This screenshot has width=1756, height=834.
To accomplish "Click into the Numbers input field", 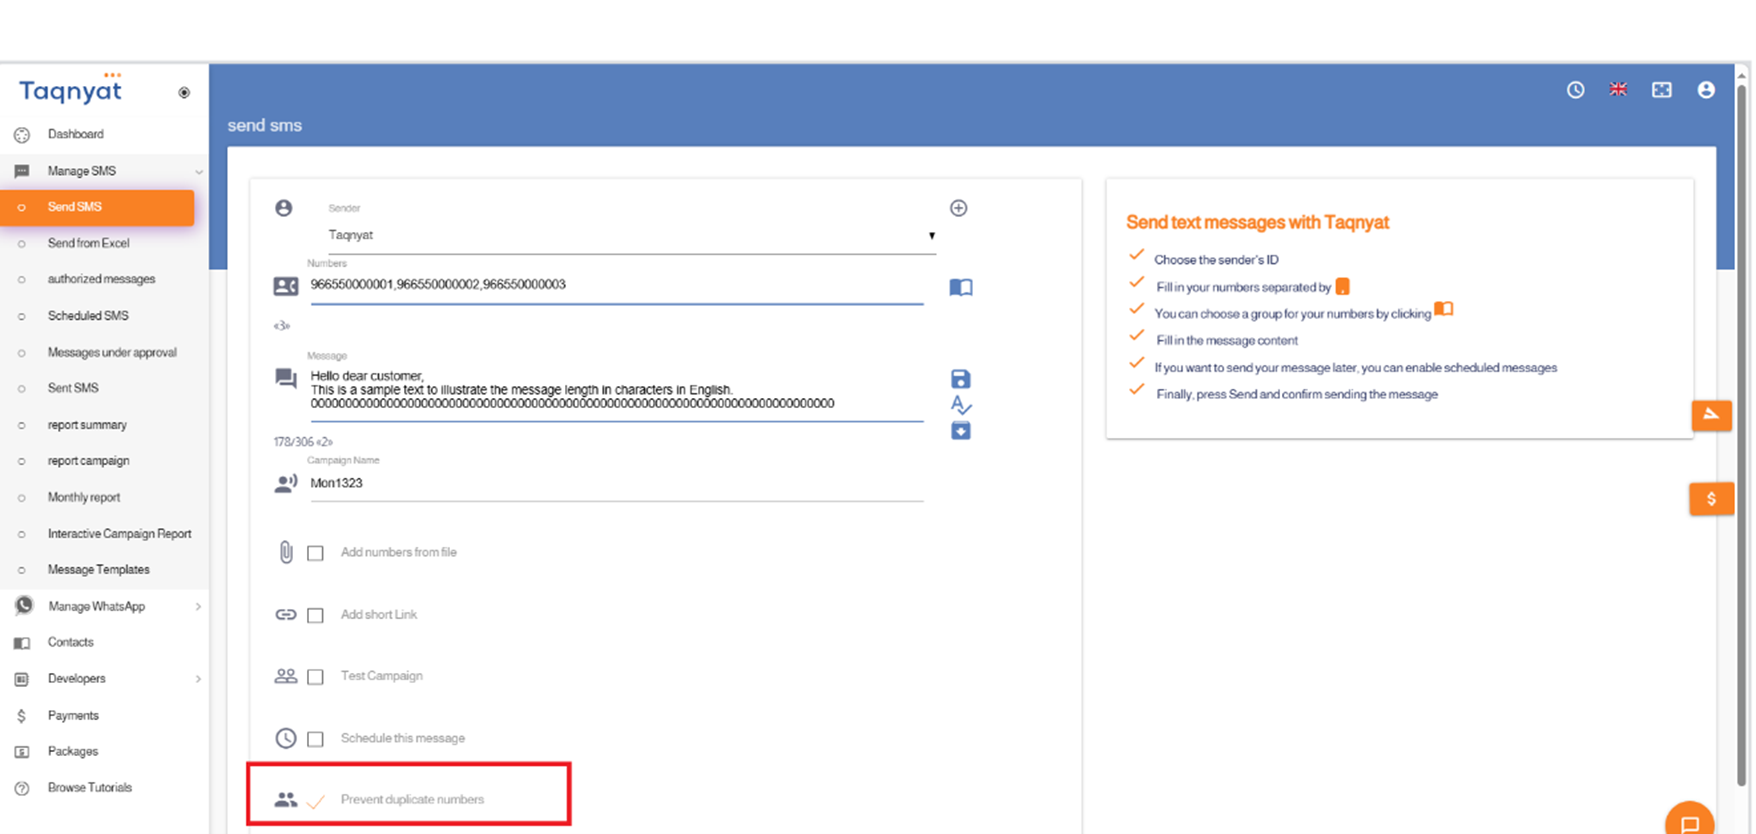I will pyautogui.click(x=616, y=285).
